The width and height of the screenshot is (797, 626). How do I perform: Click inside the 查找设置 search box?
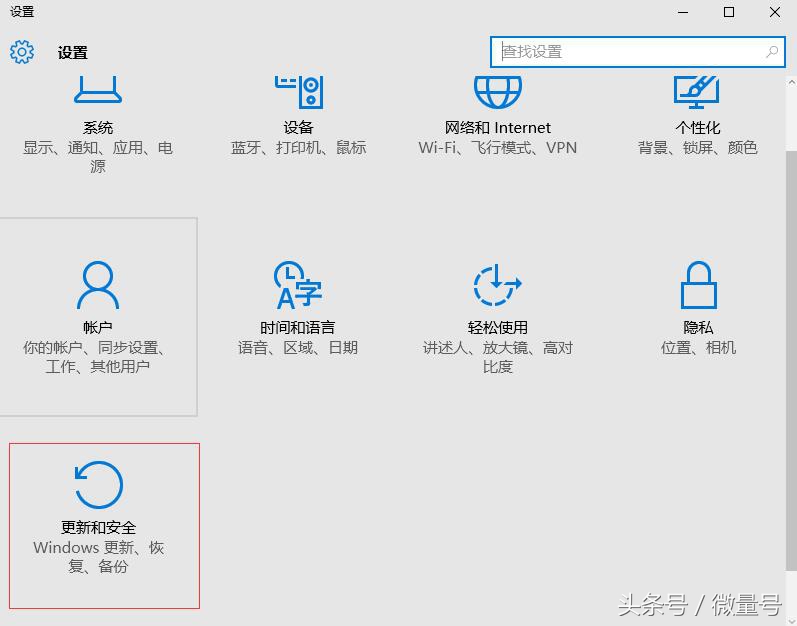[637, 52]
